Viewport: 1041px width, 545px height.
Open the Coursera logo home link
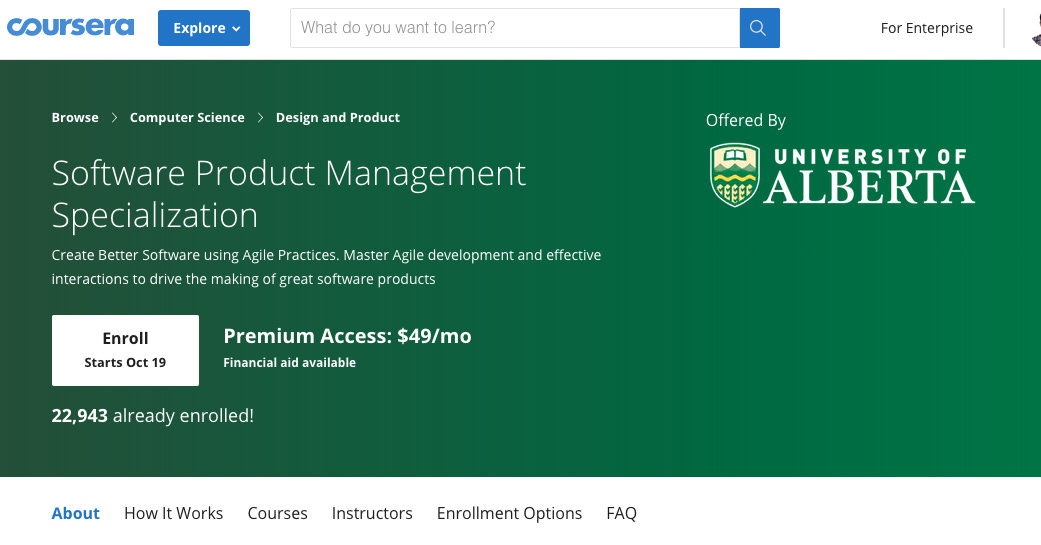(x=70, y=27)
